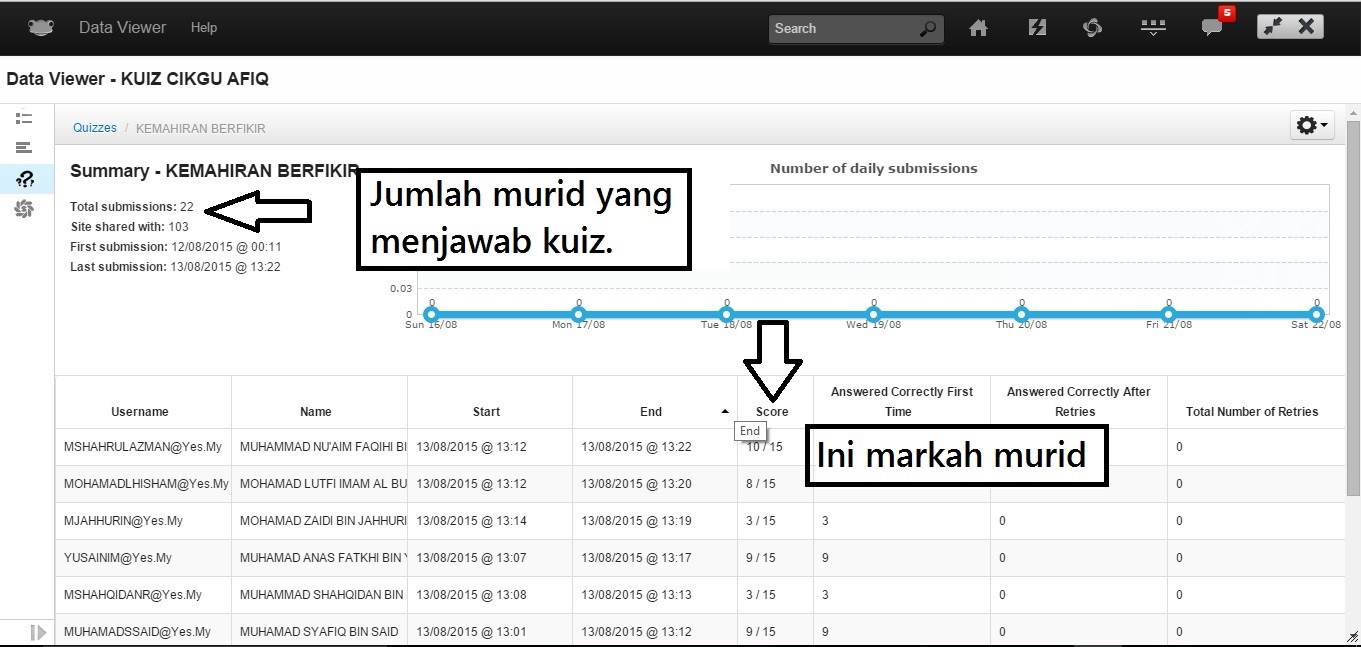The height and width of the screenshot is (647, 1361).
Task: Click the pinwheel settings icon in the sidebar
Action: pos(24,209)
